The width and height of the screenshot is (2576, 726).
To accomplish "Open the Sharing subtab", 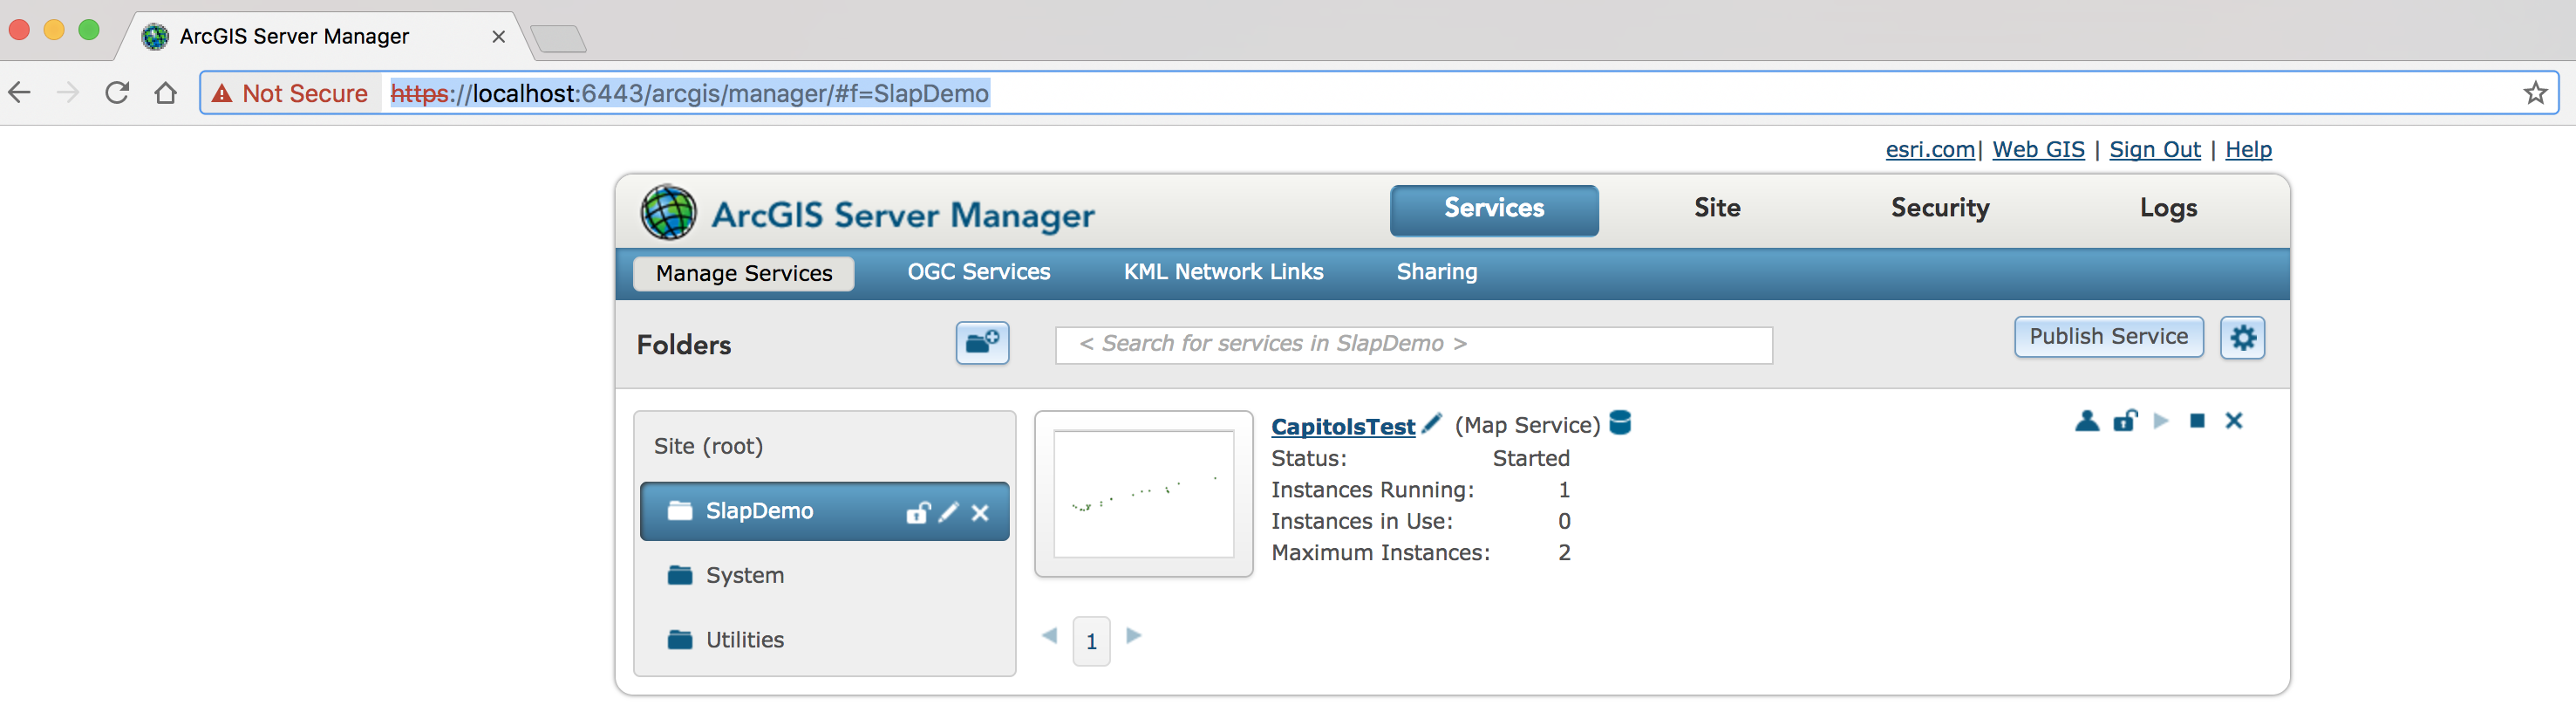I will tap(1436, 272).
